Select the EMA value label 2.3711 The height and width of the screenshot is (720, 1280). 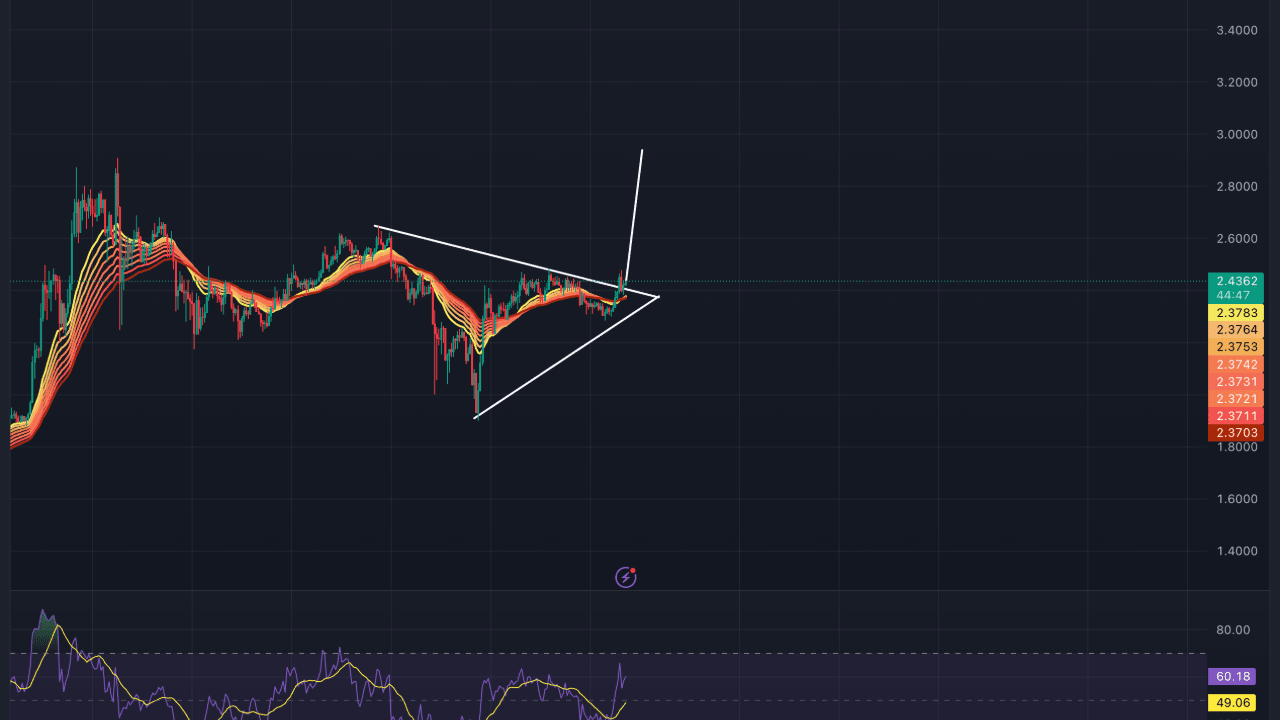click(1236, 416)
